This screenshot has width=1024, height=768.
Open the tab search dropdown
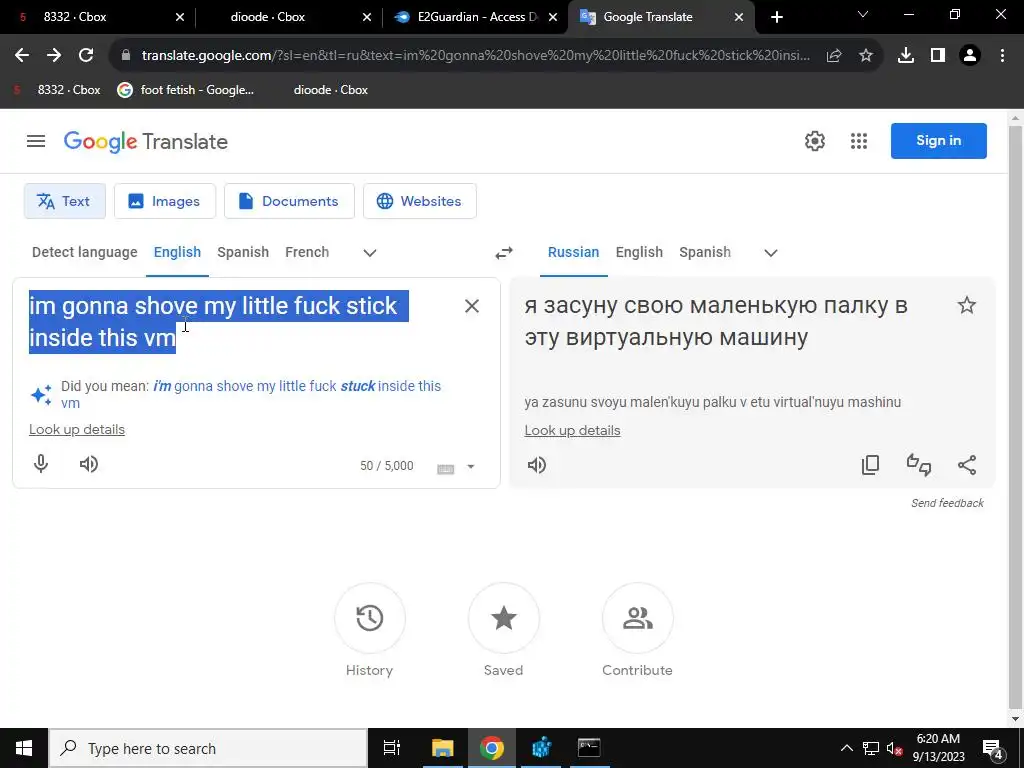click(863, 14)
